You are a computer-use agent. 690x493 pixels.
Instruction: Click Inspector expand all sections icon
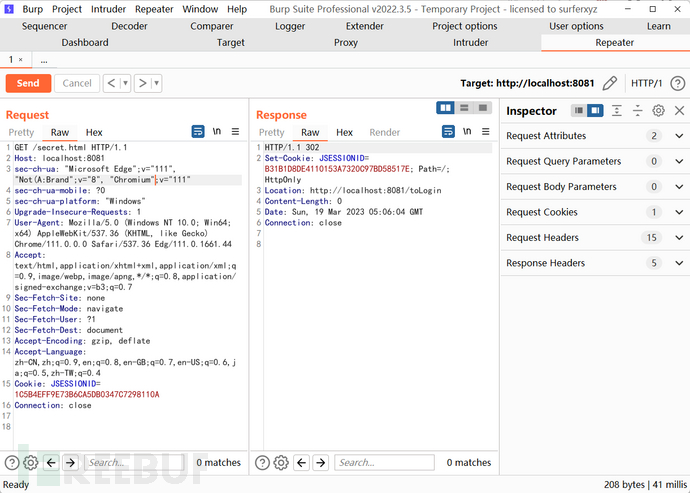(x=617, y=110)
